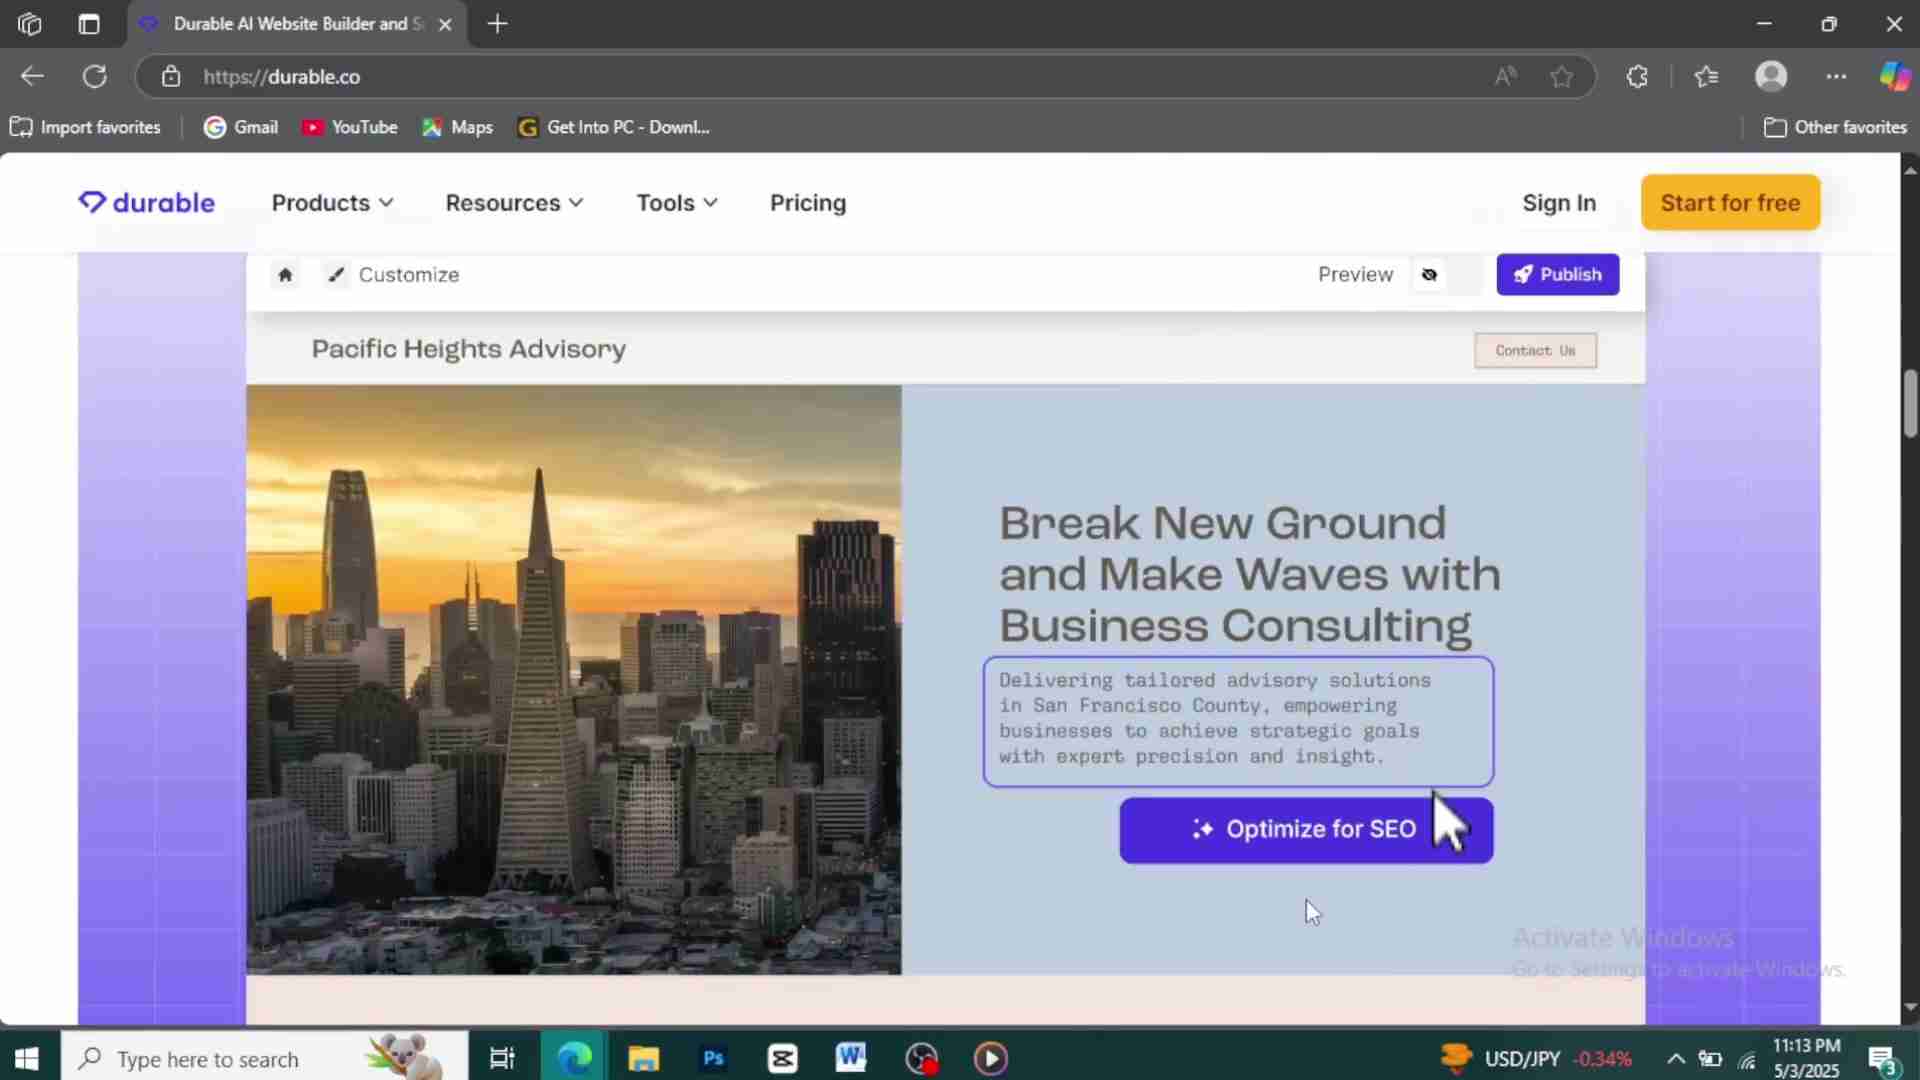This screenshot has width=1920, height=1080.
Task: Open browser extensions icon
Action: (1637, 77)
